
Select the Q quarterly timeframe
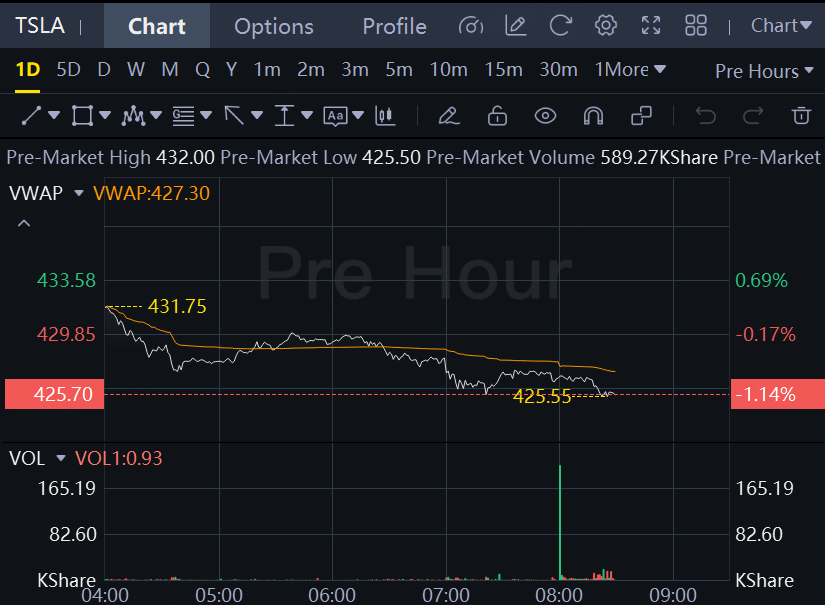click(x=202, y=69)
